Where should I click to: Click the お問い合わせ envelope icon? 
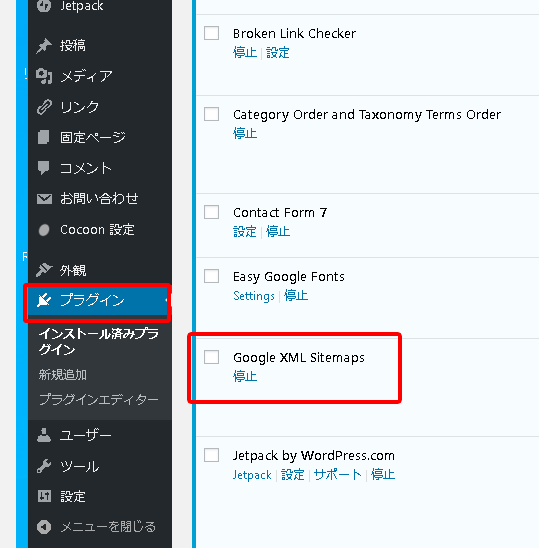[x=44, y=199]
